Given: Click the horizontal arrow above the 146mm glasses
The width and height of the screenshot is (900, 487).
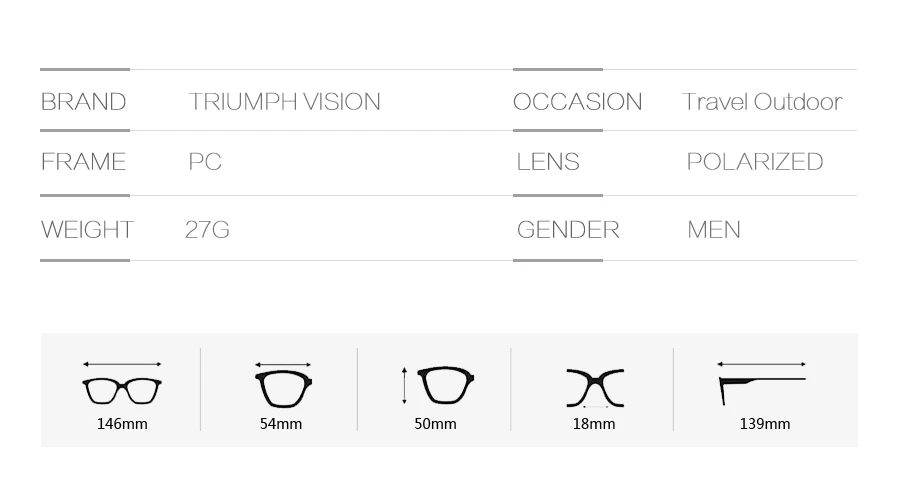Looking at the screenshot, I should [122, 364].
